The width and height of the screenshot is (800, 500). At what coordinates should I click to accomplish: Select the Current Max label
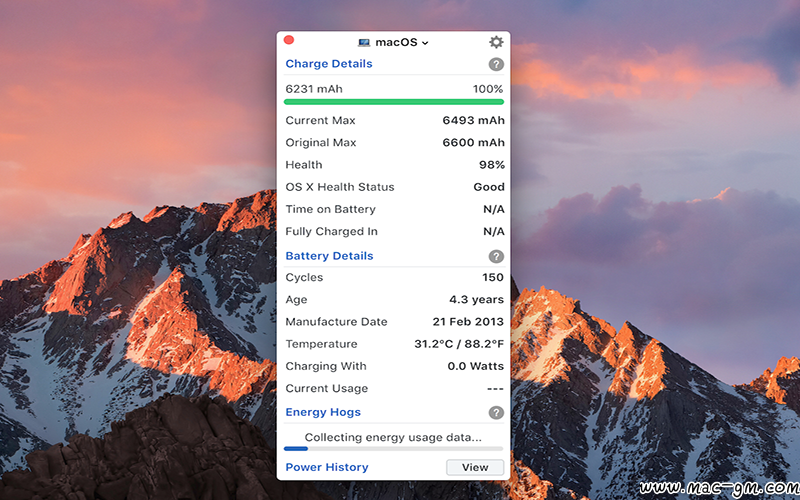click(x=320, y=120)
